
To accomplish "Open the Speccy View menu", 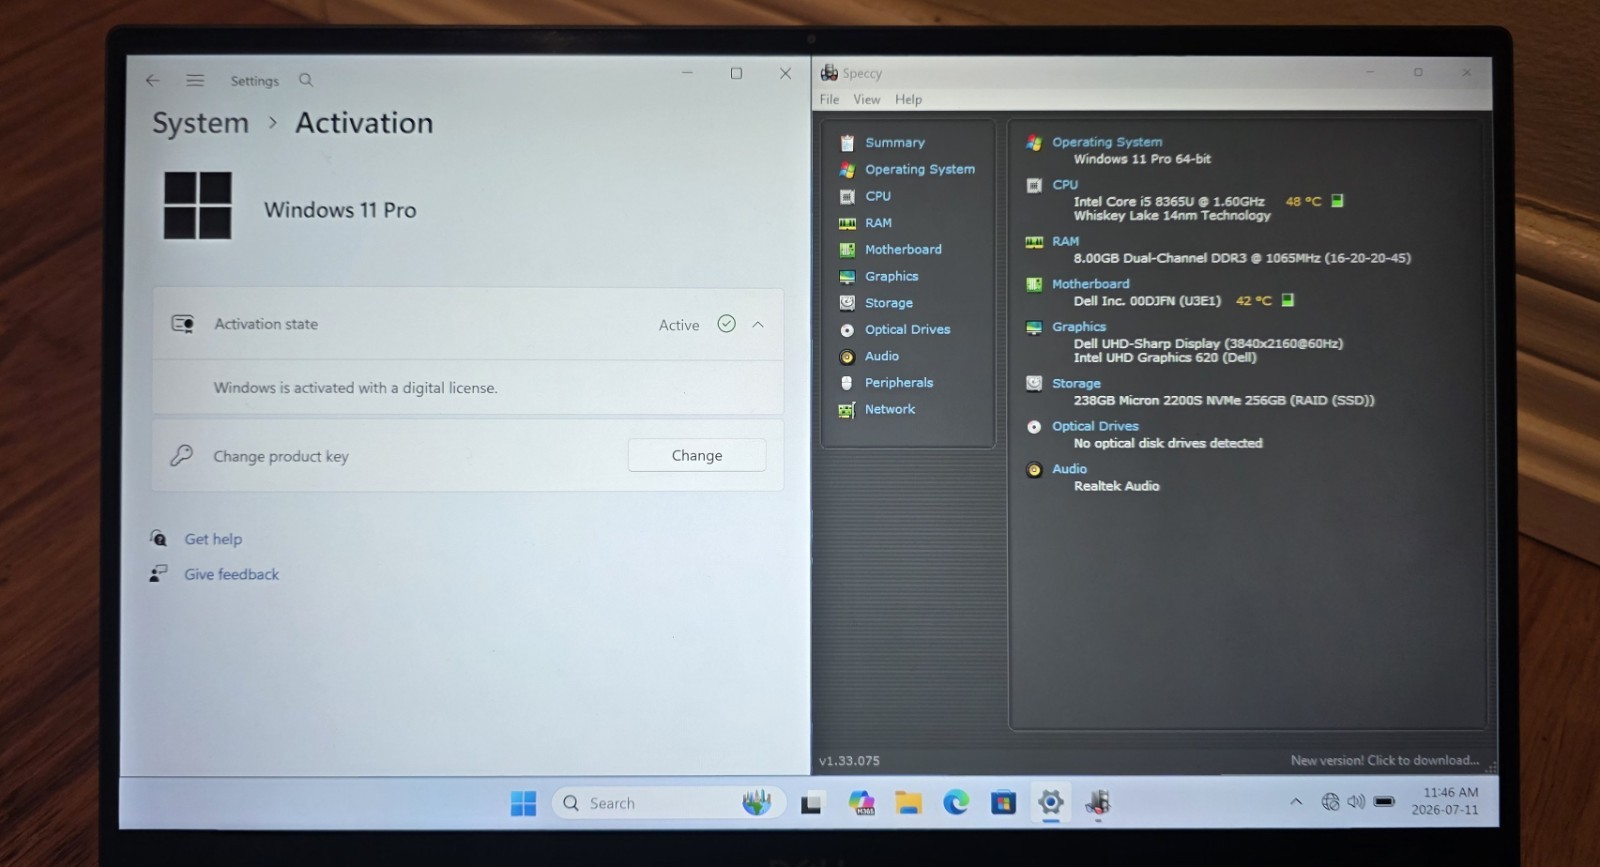I will pyautogui.click(x=866, y=100).
